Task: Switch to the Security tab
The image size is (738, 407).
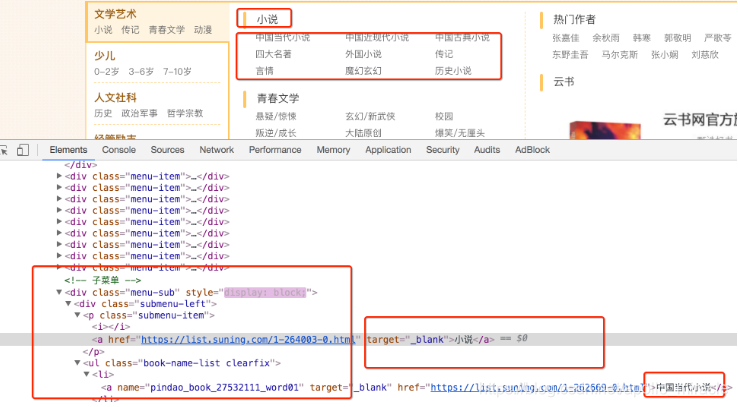Action: (x=442, y=150)
